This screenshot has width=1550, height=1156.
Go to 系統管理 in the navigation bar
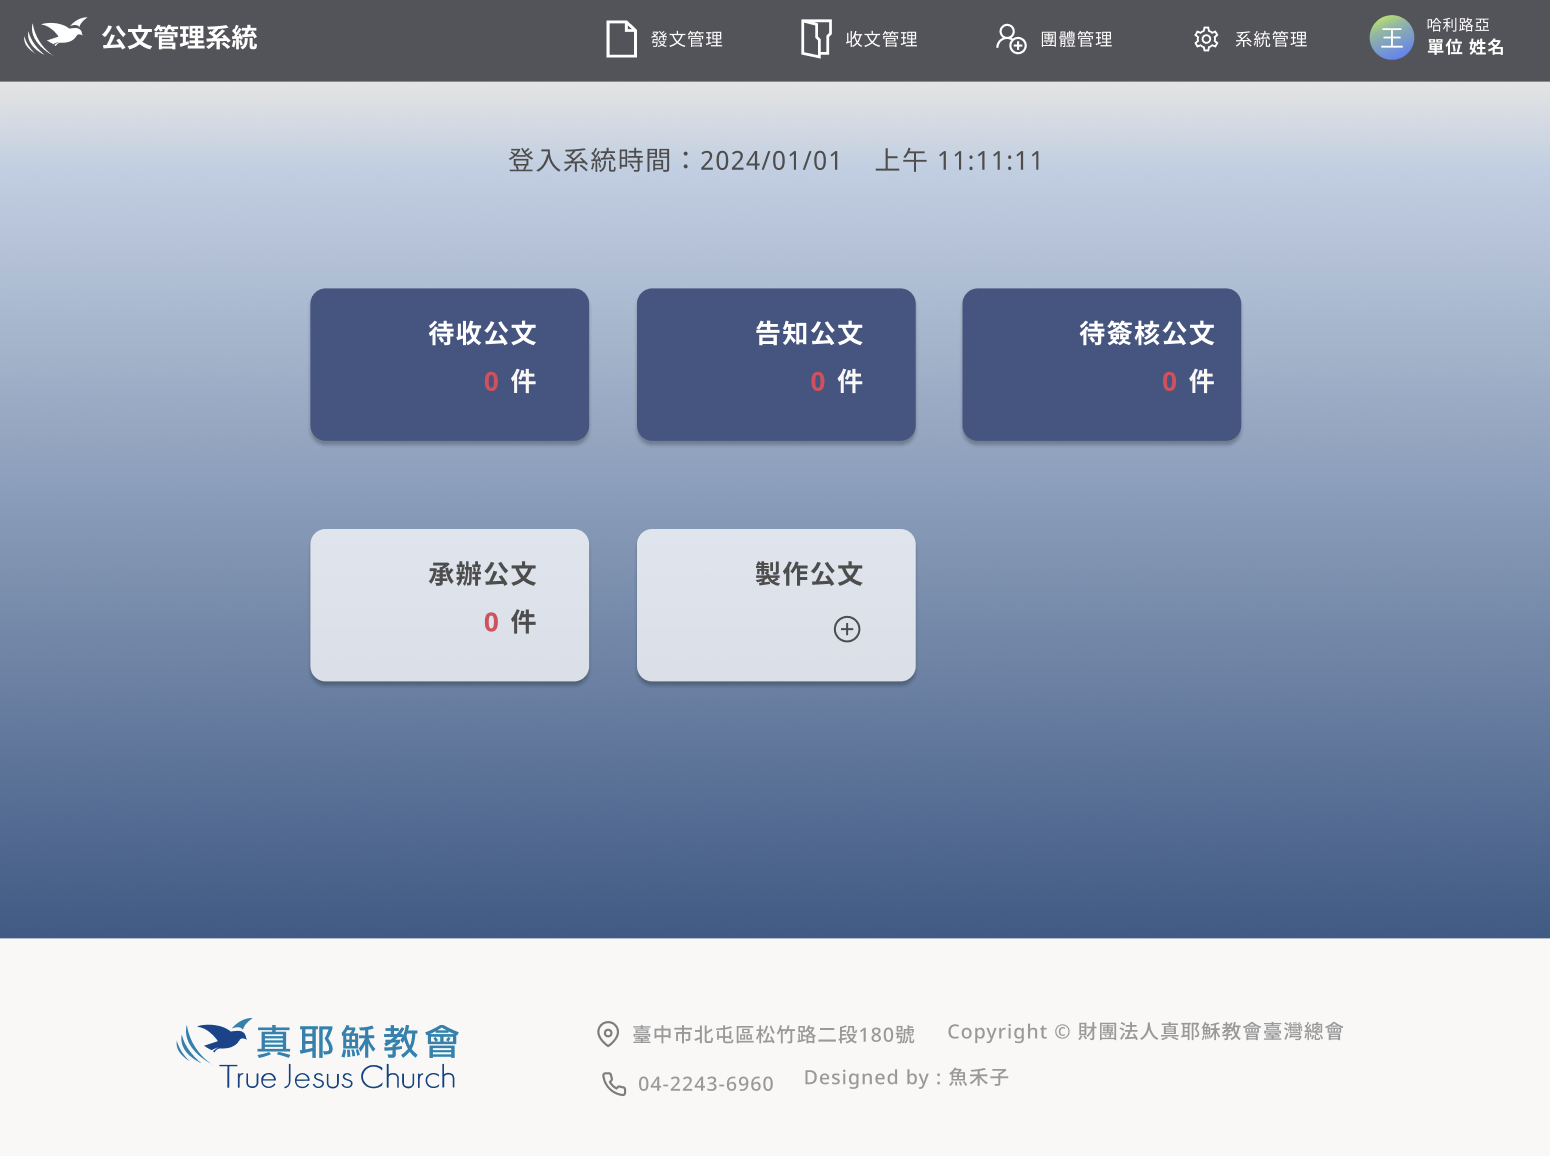[1271, 39]
